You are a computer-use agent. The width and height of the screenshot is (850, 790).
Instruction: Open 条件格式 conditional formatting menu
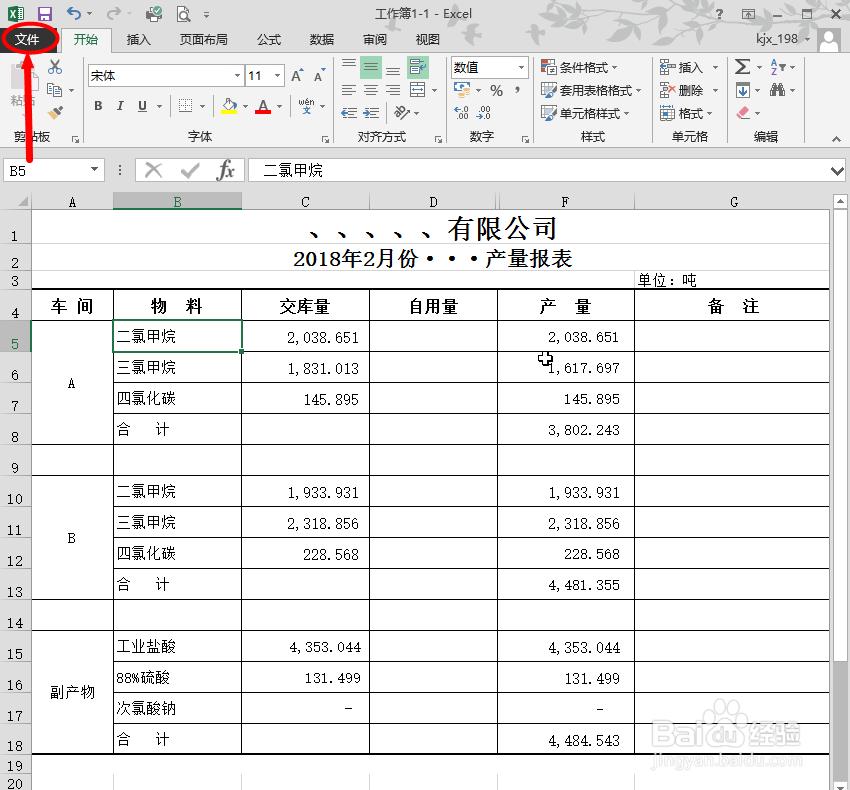coord(580,67)
